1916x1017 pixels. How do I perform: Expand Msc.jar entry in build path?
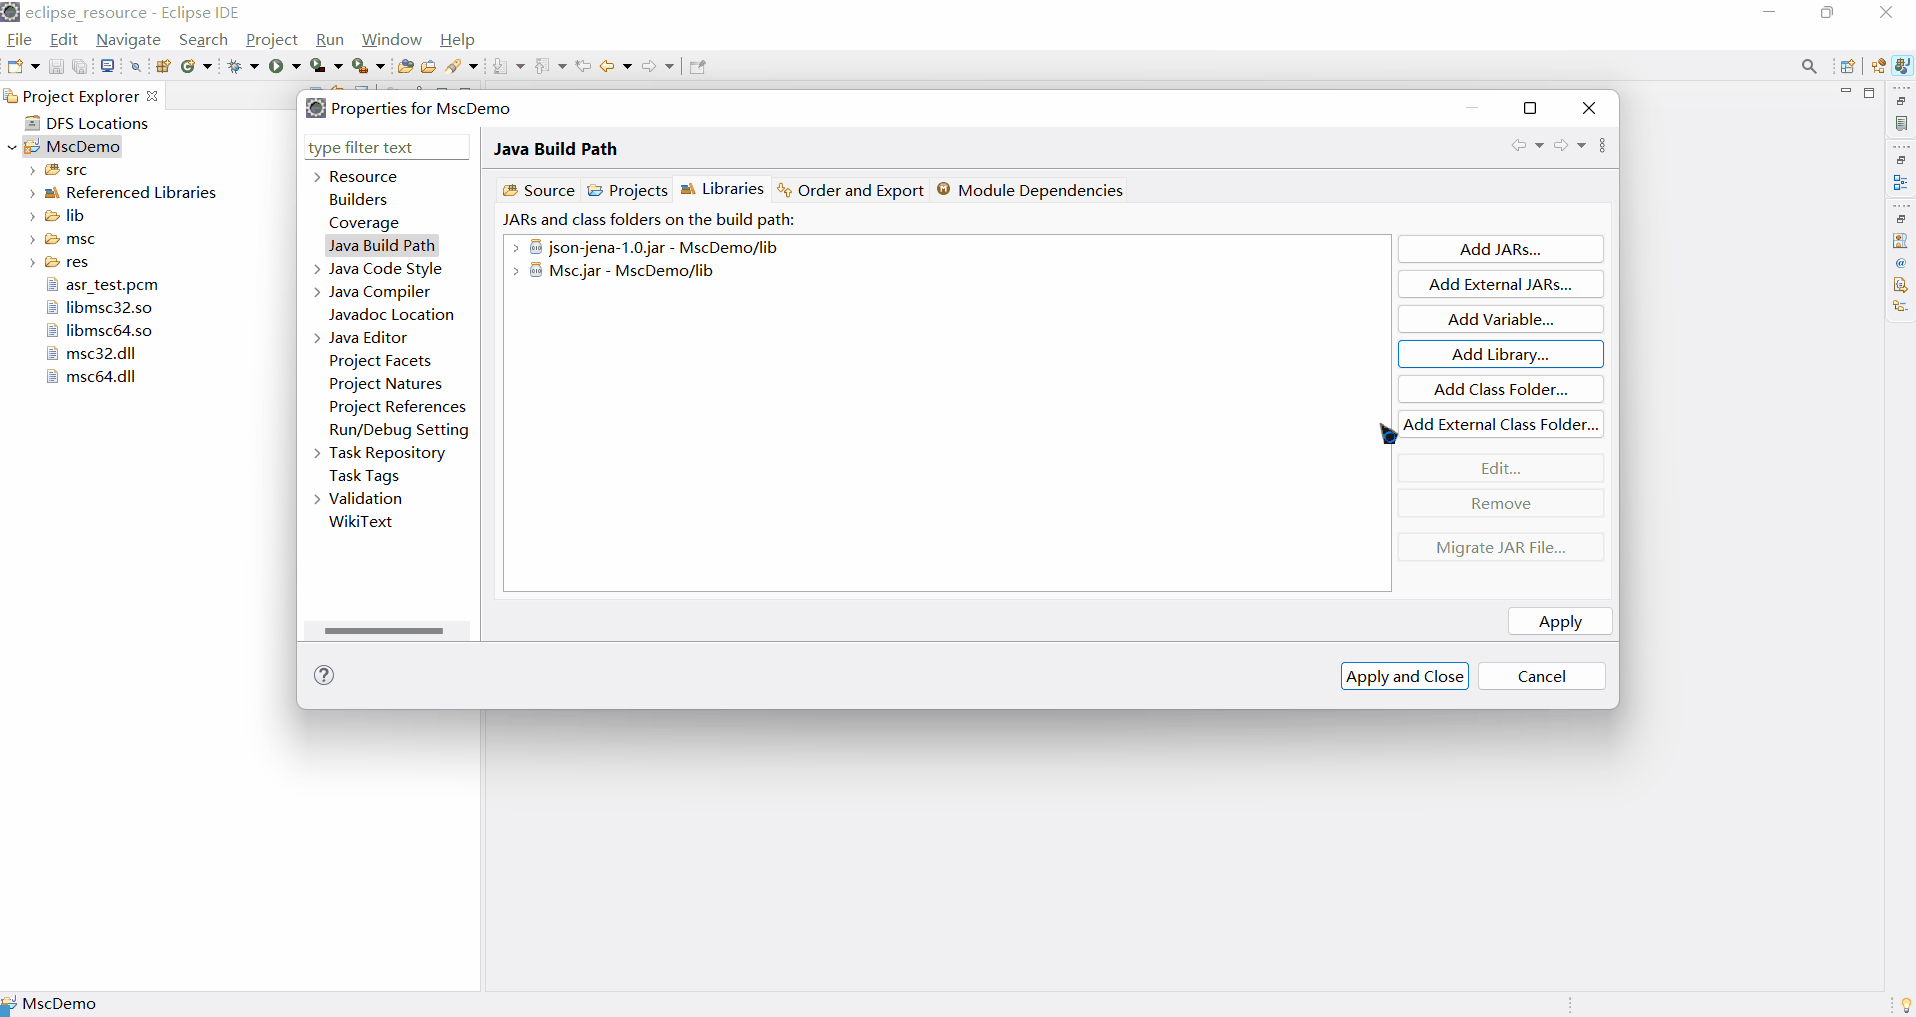click(x=516, y=271)
